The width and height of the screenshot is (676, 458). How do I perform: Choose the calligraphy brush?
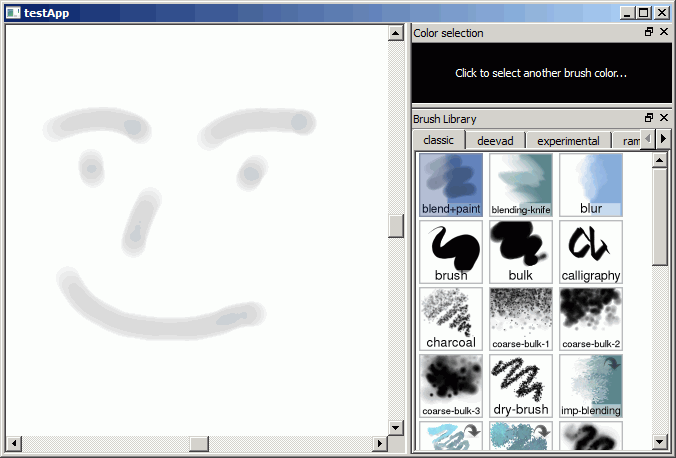pyautogui.click(x=591, y=252)
